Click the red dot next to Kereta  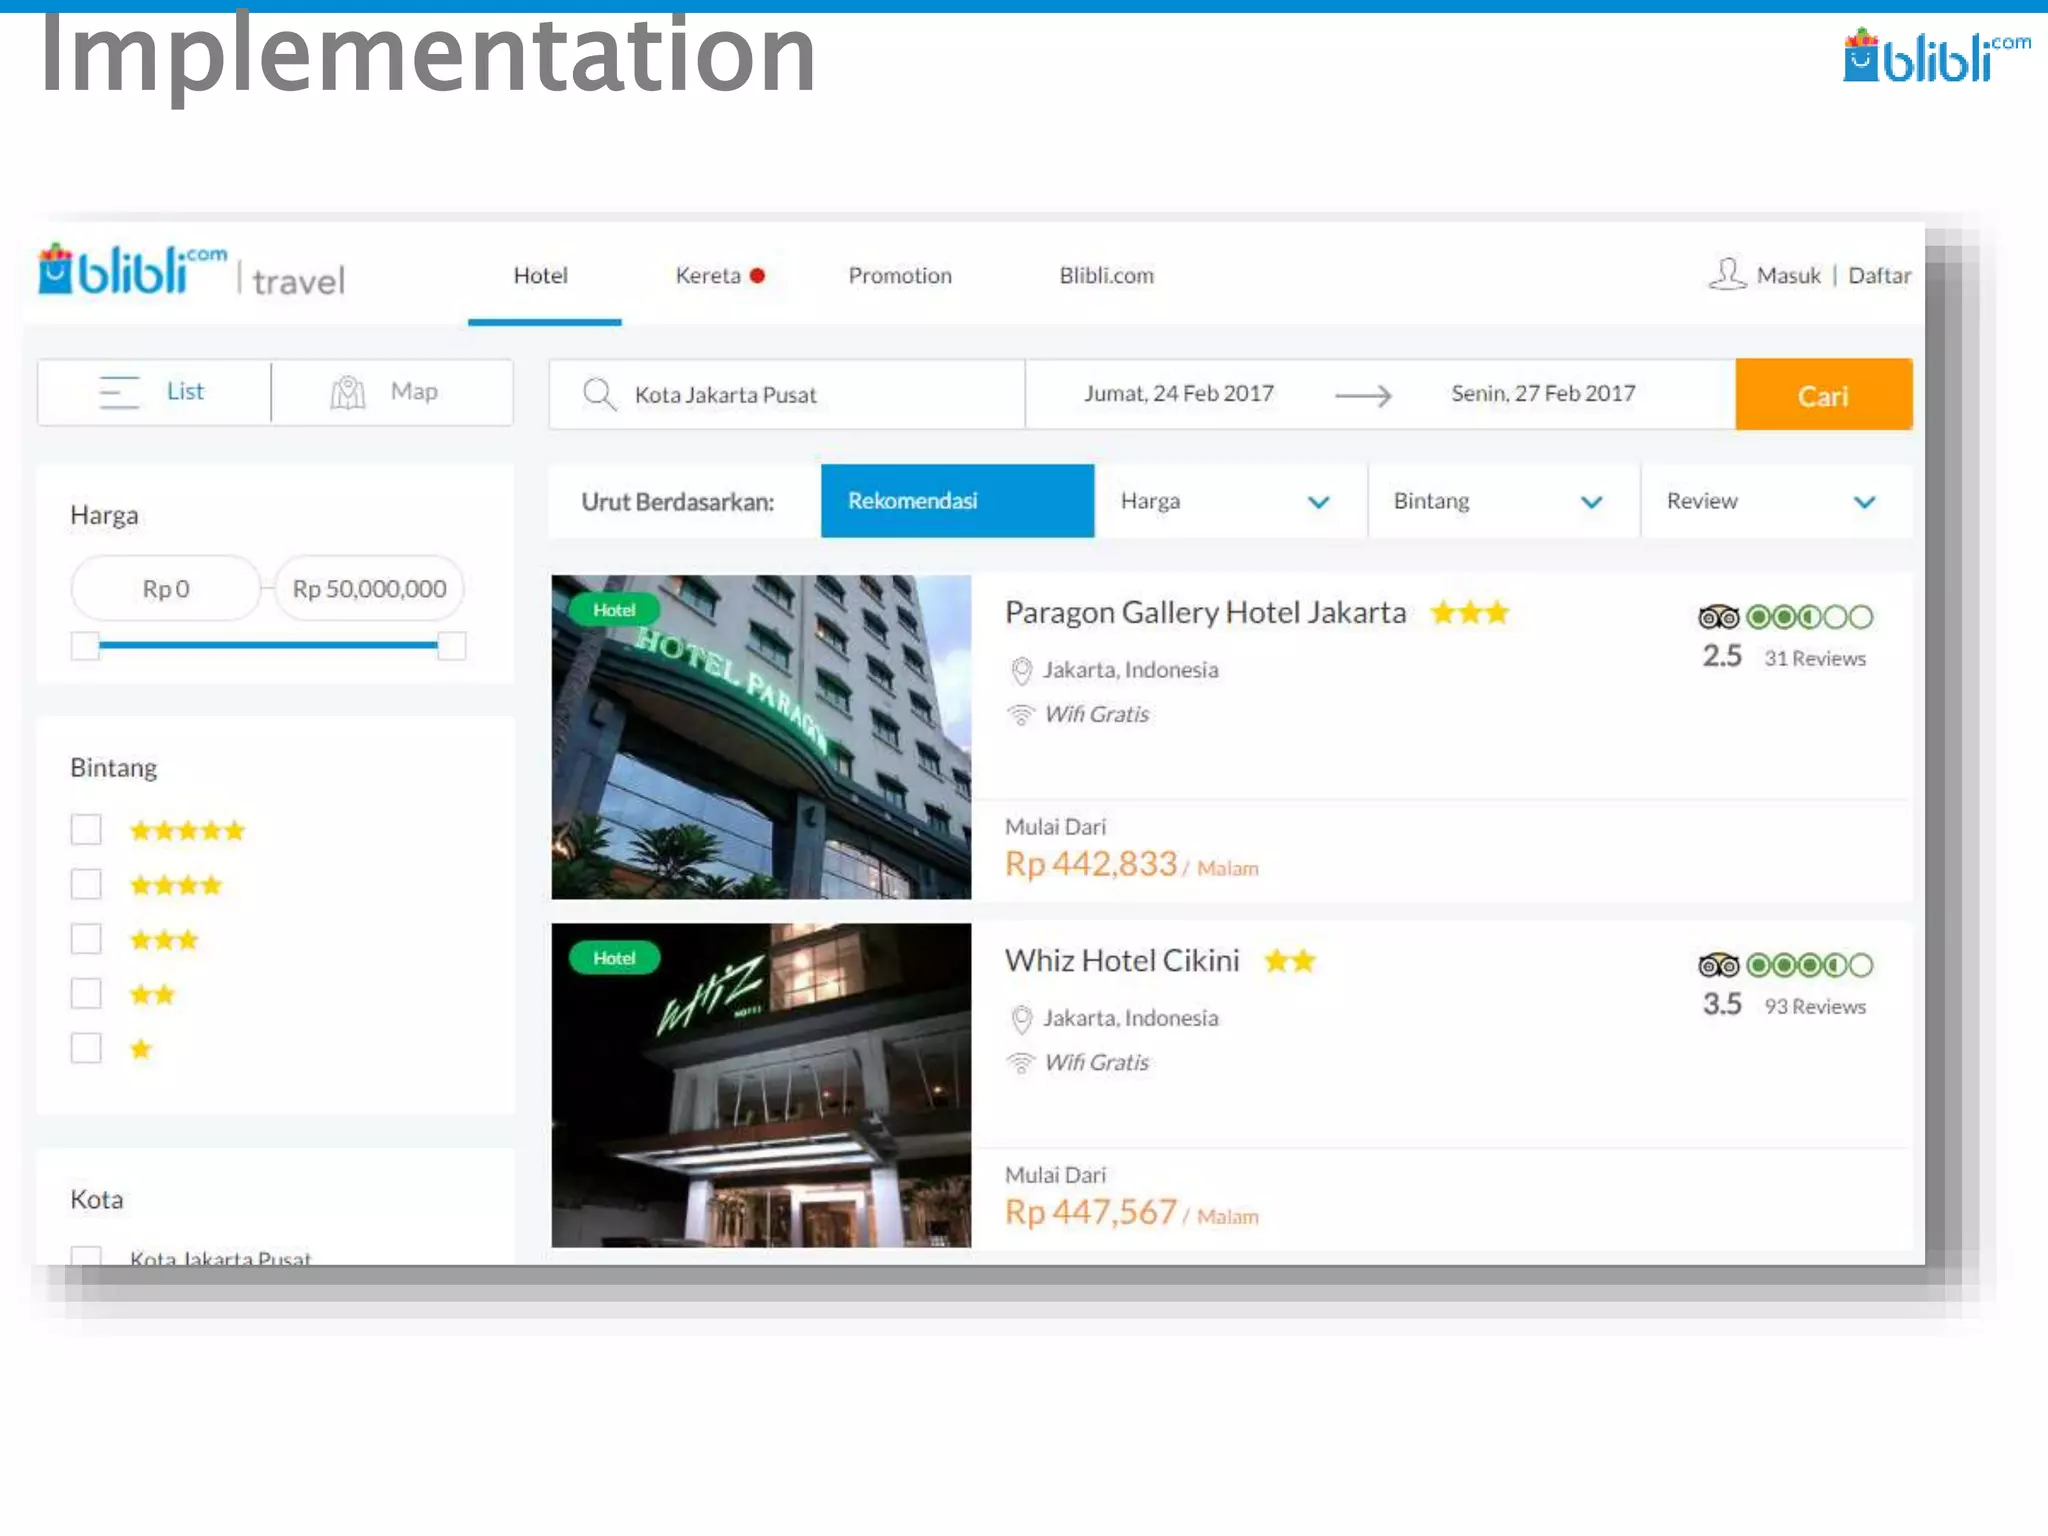[x=757, y=276]
